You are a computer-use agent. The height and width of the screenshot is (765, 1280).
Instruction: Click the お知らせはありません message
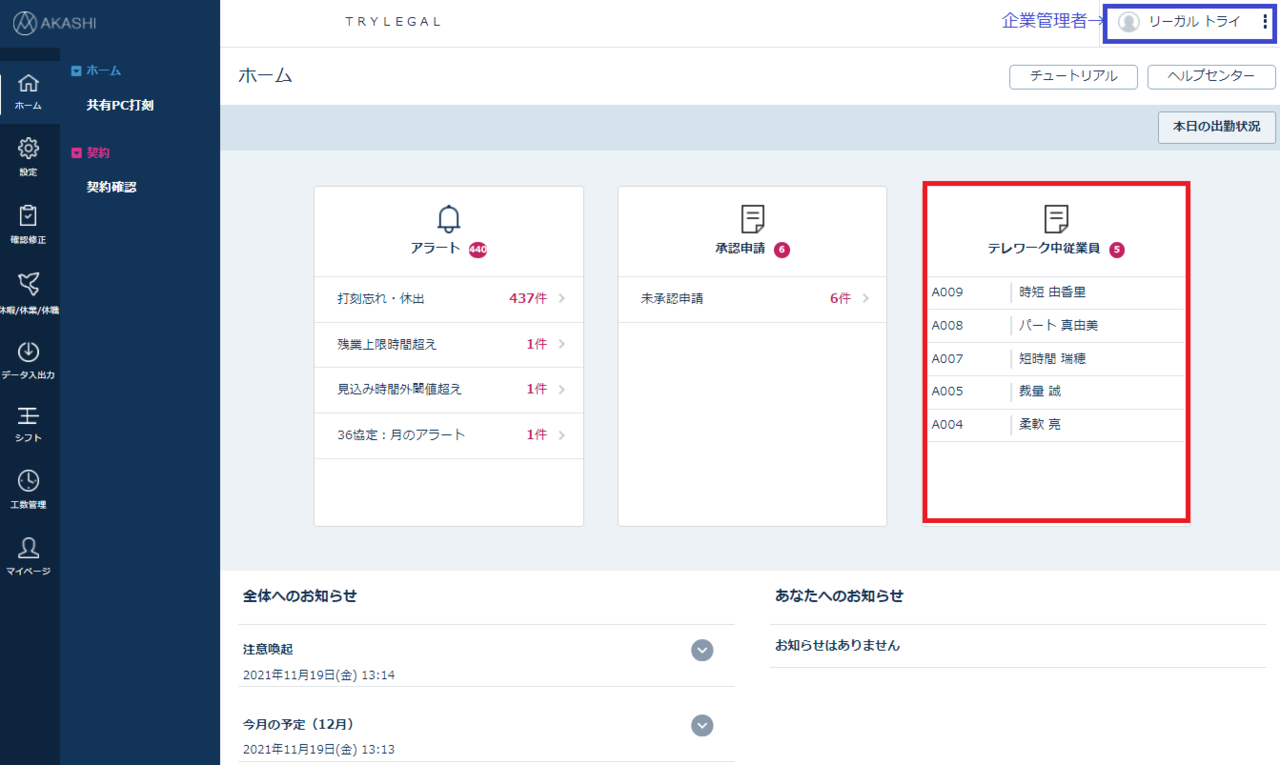(x=837, y=646)
